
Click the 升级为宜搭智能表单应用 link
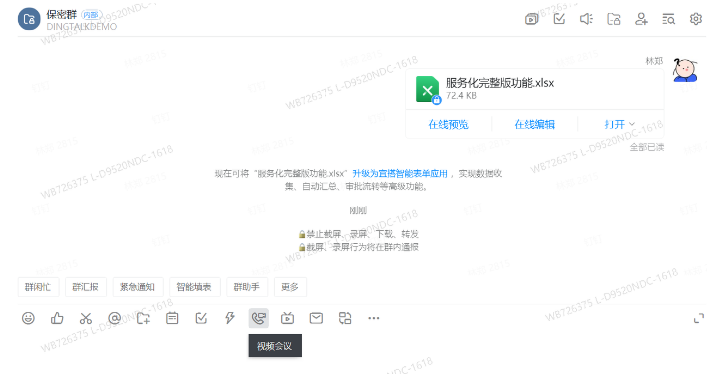[400, 173]
